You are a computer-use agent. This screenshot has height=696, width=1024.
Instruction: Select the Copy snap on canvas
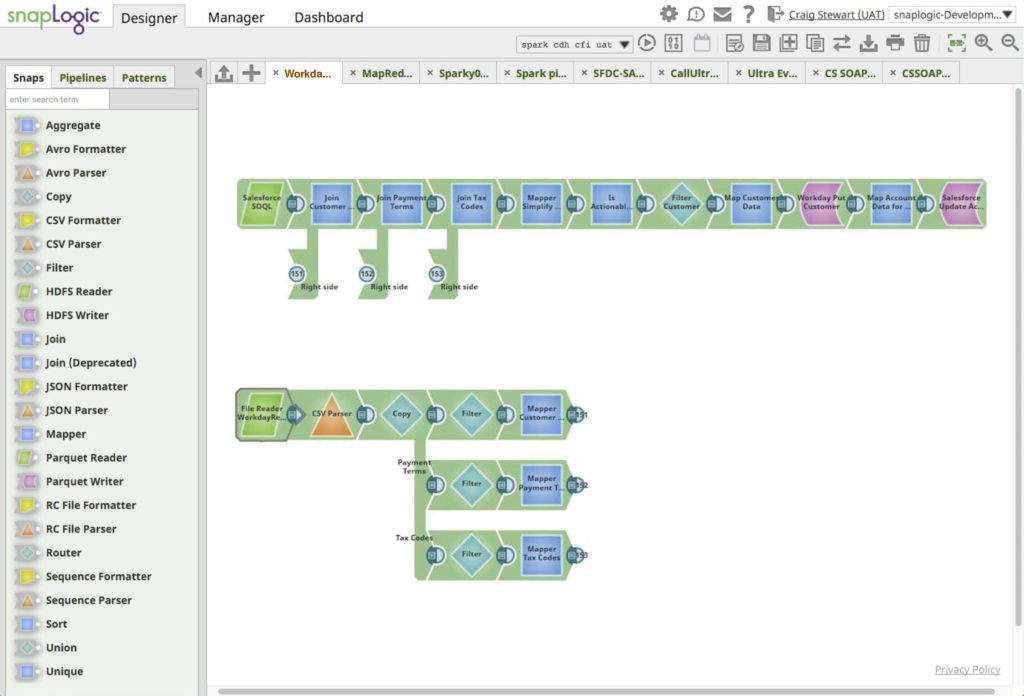click(402, 414)
